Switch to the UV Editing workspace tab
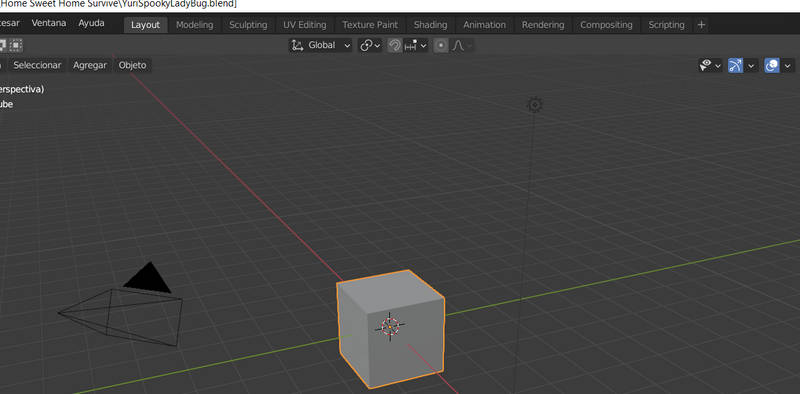800x394 pixels. (305, 25)
